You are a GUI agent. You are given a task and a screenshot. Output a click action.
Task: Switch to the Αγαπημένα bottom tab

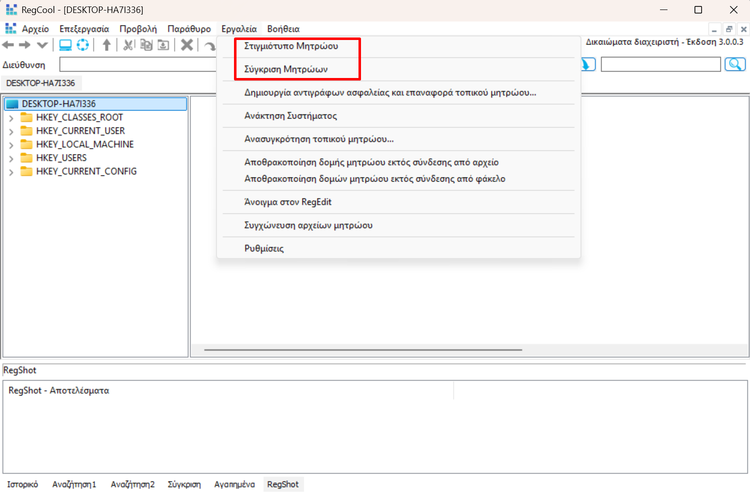tap(235, 484)
